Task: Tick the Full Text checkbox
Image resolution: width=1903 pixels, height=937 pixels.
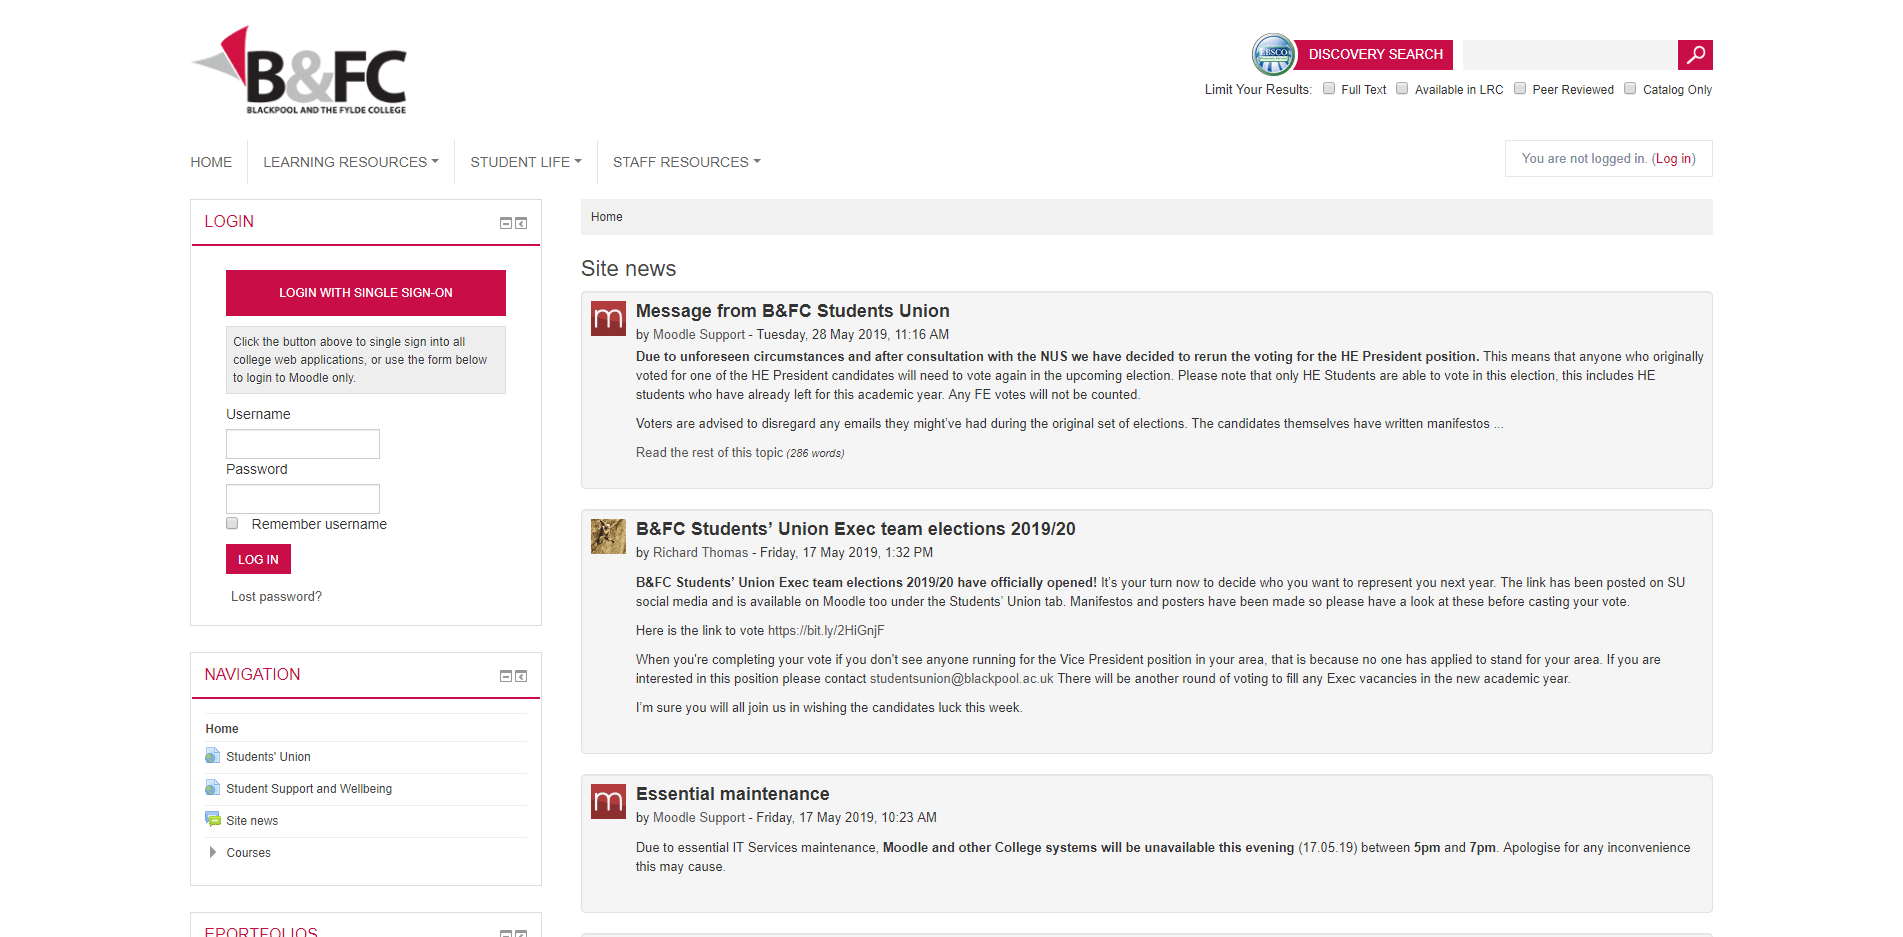Action: (1329, 88)
